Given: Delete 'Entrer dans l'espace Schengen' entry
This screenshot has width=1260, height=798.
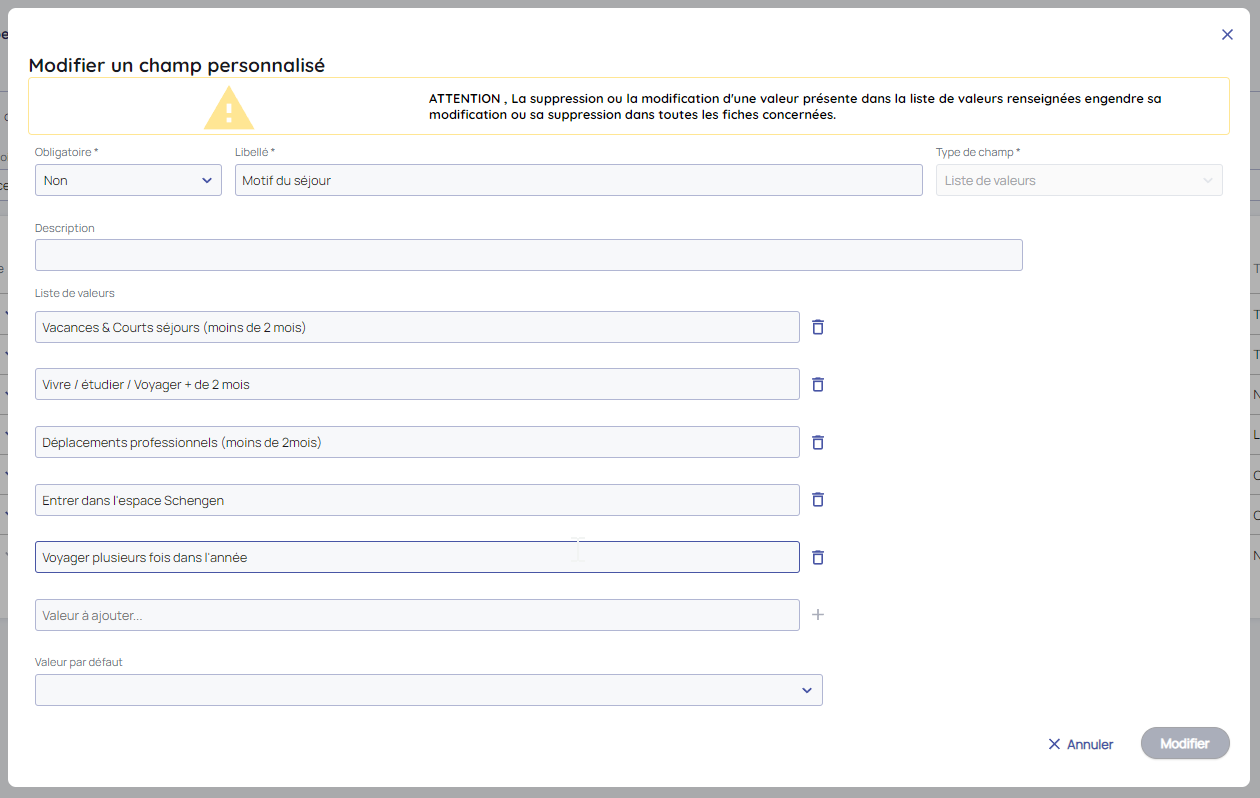Looking at the screenshot, I should coord(817,500).
